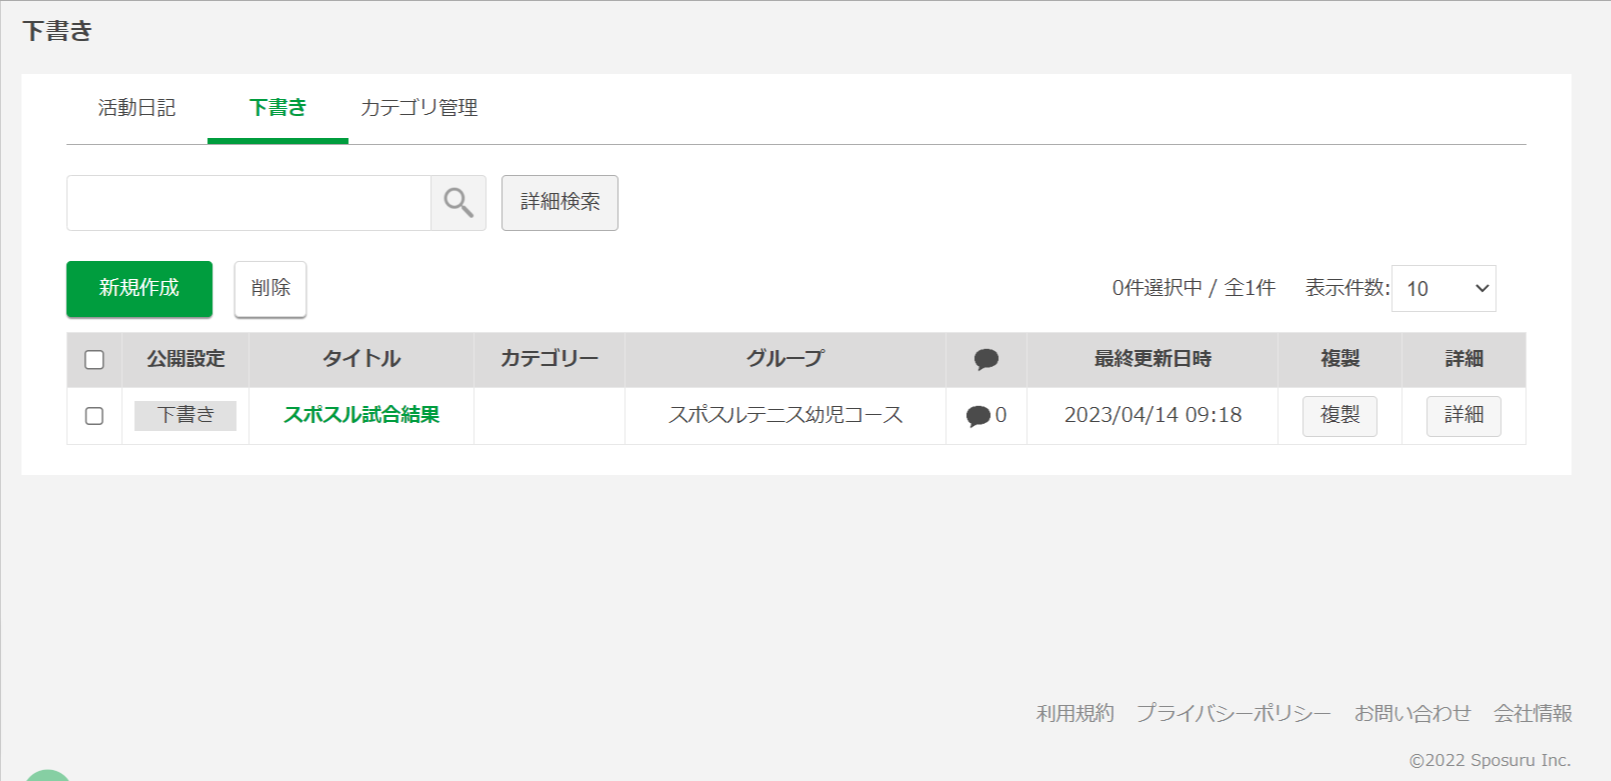The width and height of the screenshot is (1611, 781).
Task: Click the magnifier search icon button
Action: pos(458,203)
